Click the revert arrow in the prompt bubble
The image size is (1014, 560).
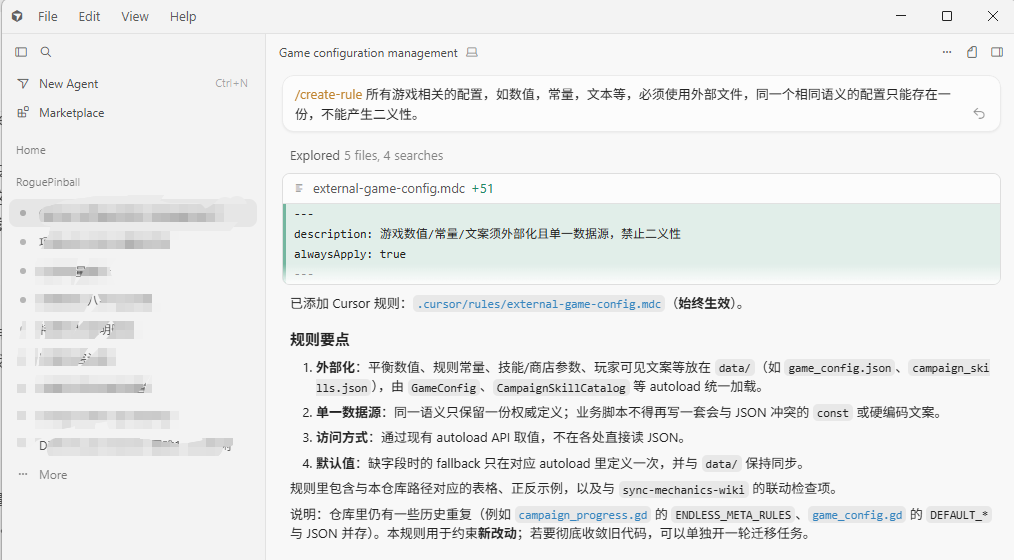[979, 114]
